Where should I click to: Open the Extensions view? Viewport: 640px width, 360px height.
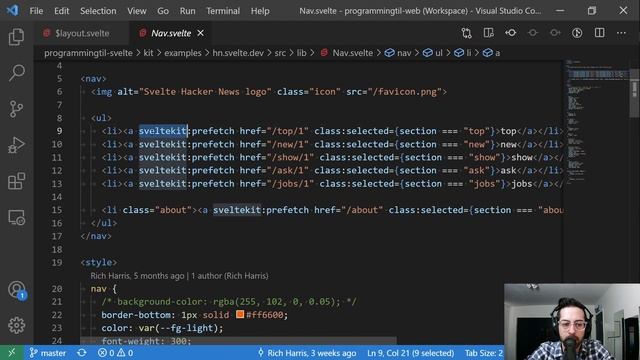pyautogui.click(x=16, y=181)
